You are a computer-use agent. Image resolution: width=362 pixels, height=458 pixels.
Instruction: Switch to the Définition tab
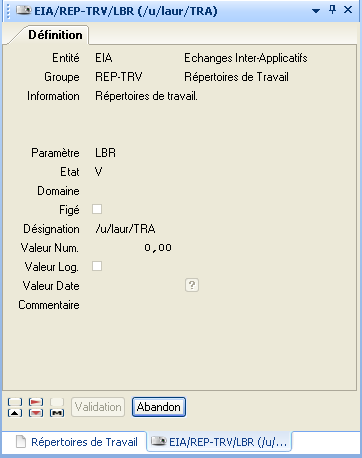pyautogui.click(x=55, y=35)
